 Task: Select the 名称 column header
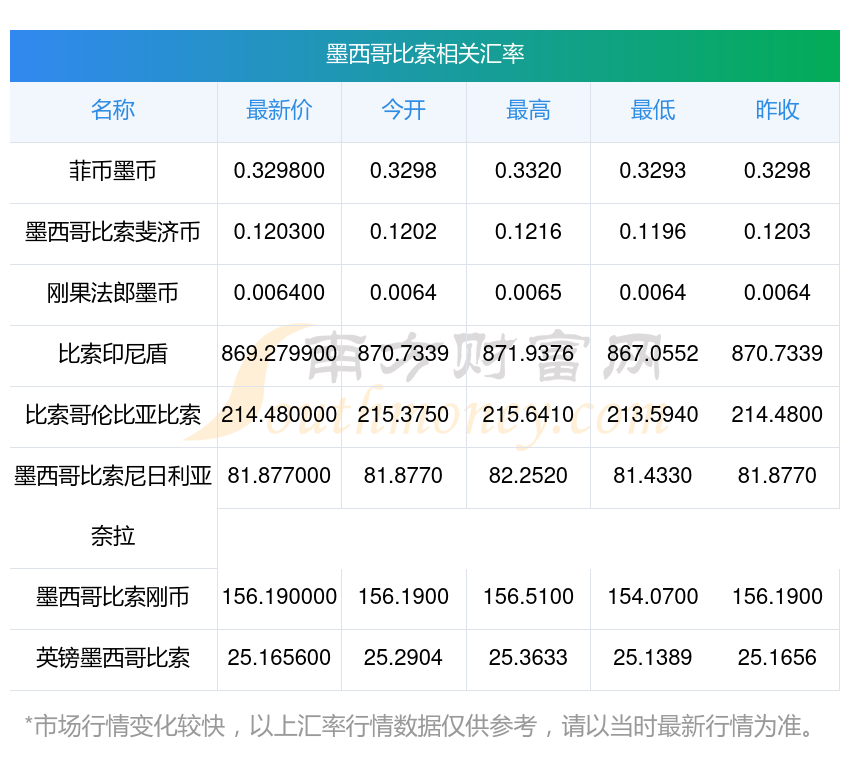(x=113, y=110)
